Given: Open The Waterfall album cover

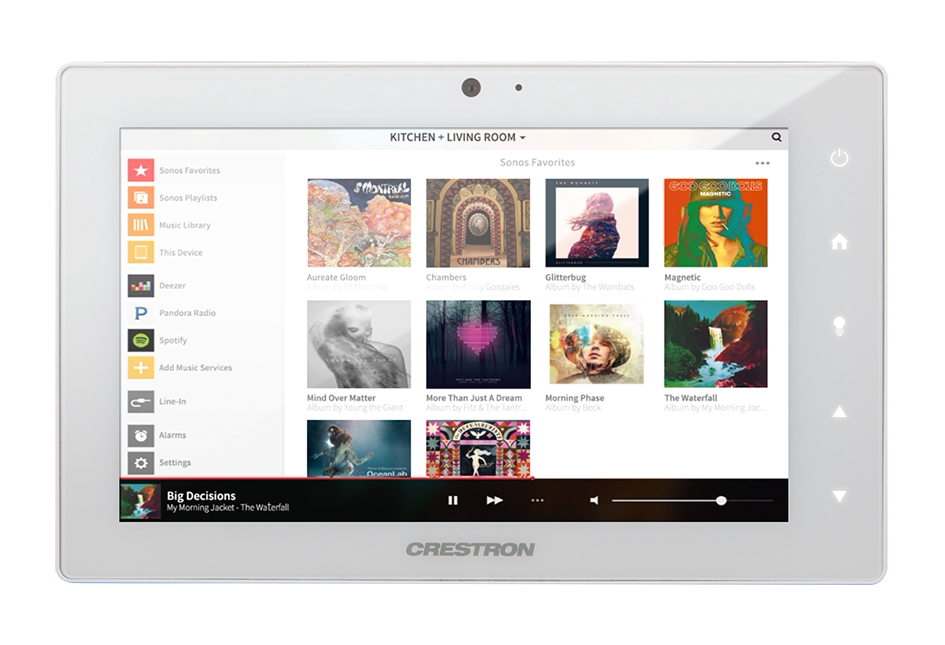Looking at the screenshot, I should (716, 344).
